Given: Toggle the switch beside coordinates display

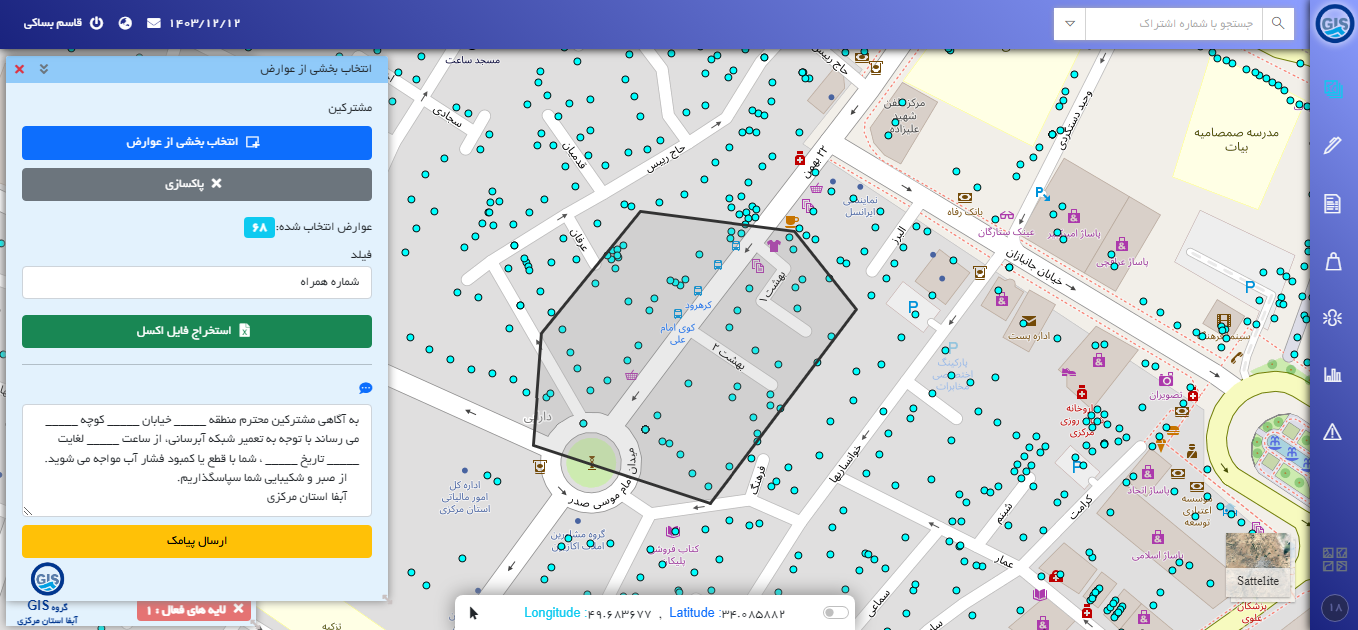Looking at the screenshot, I should pos(836,613).
